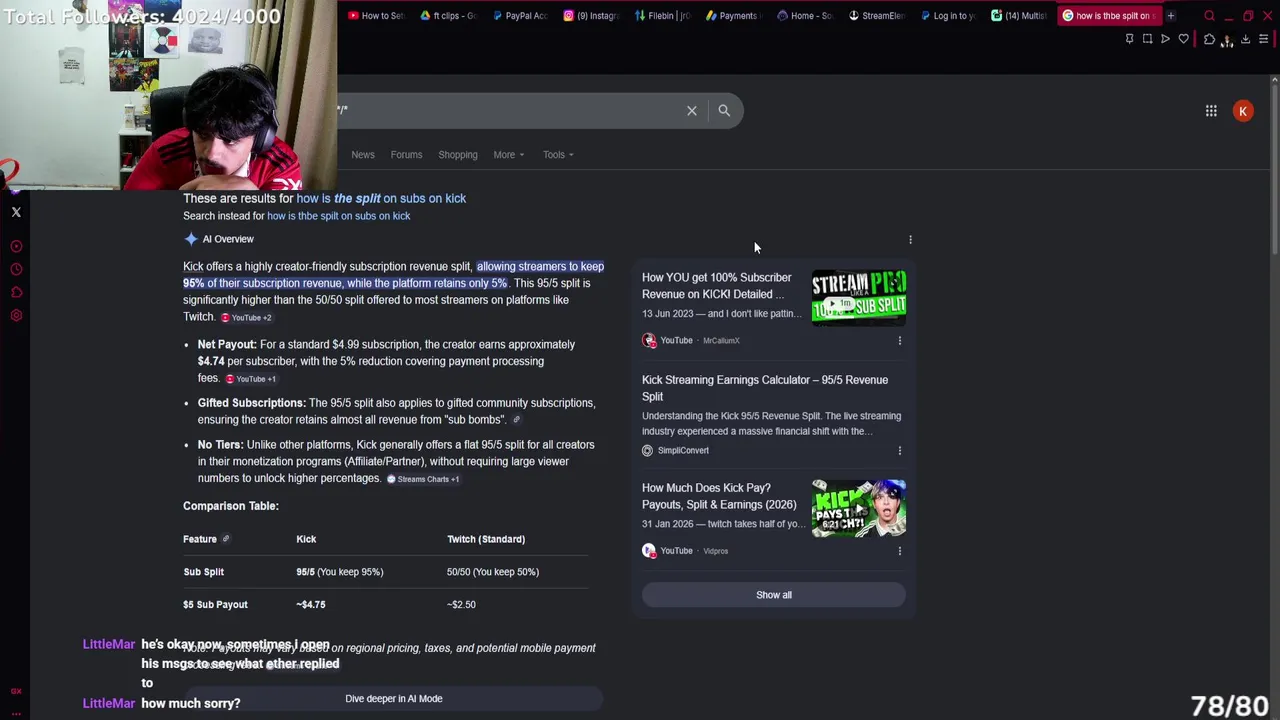Switch to the Payments browser tab

[x=734, y=16]
